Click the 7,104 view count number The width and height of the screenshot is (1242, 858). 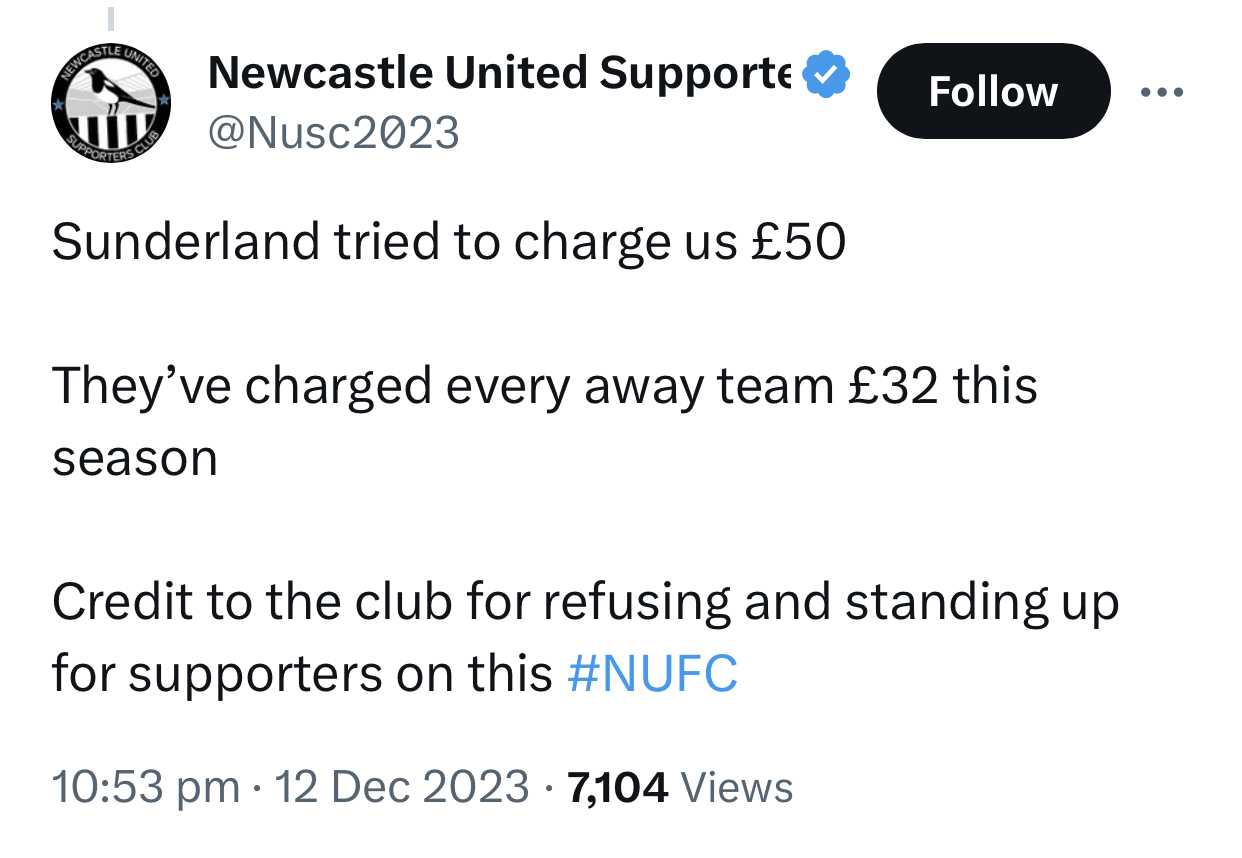coord(617,787)
